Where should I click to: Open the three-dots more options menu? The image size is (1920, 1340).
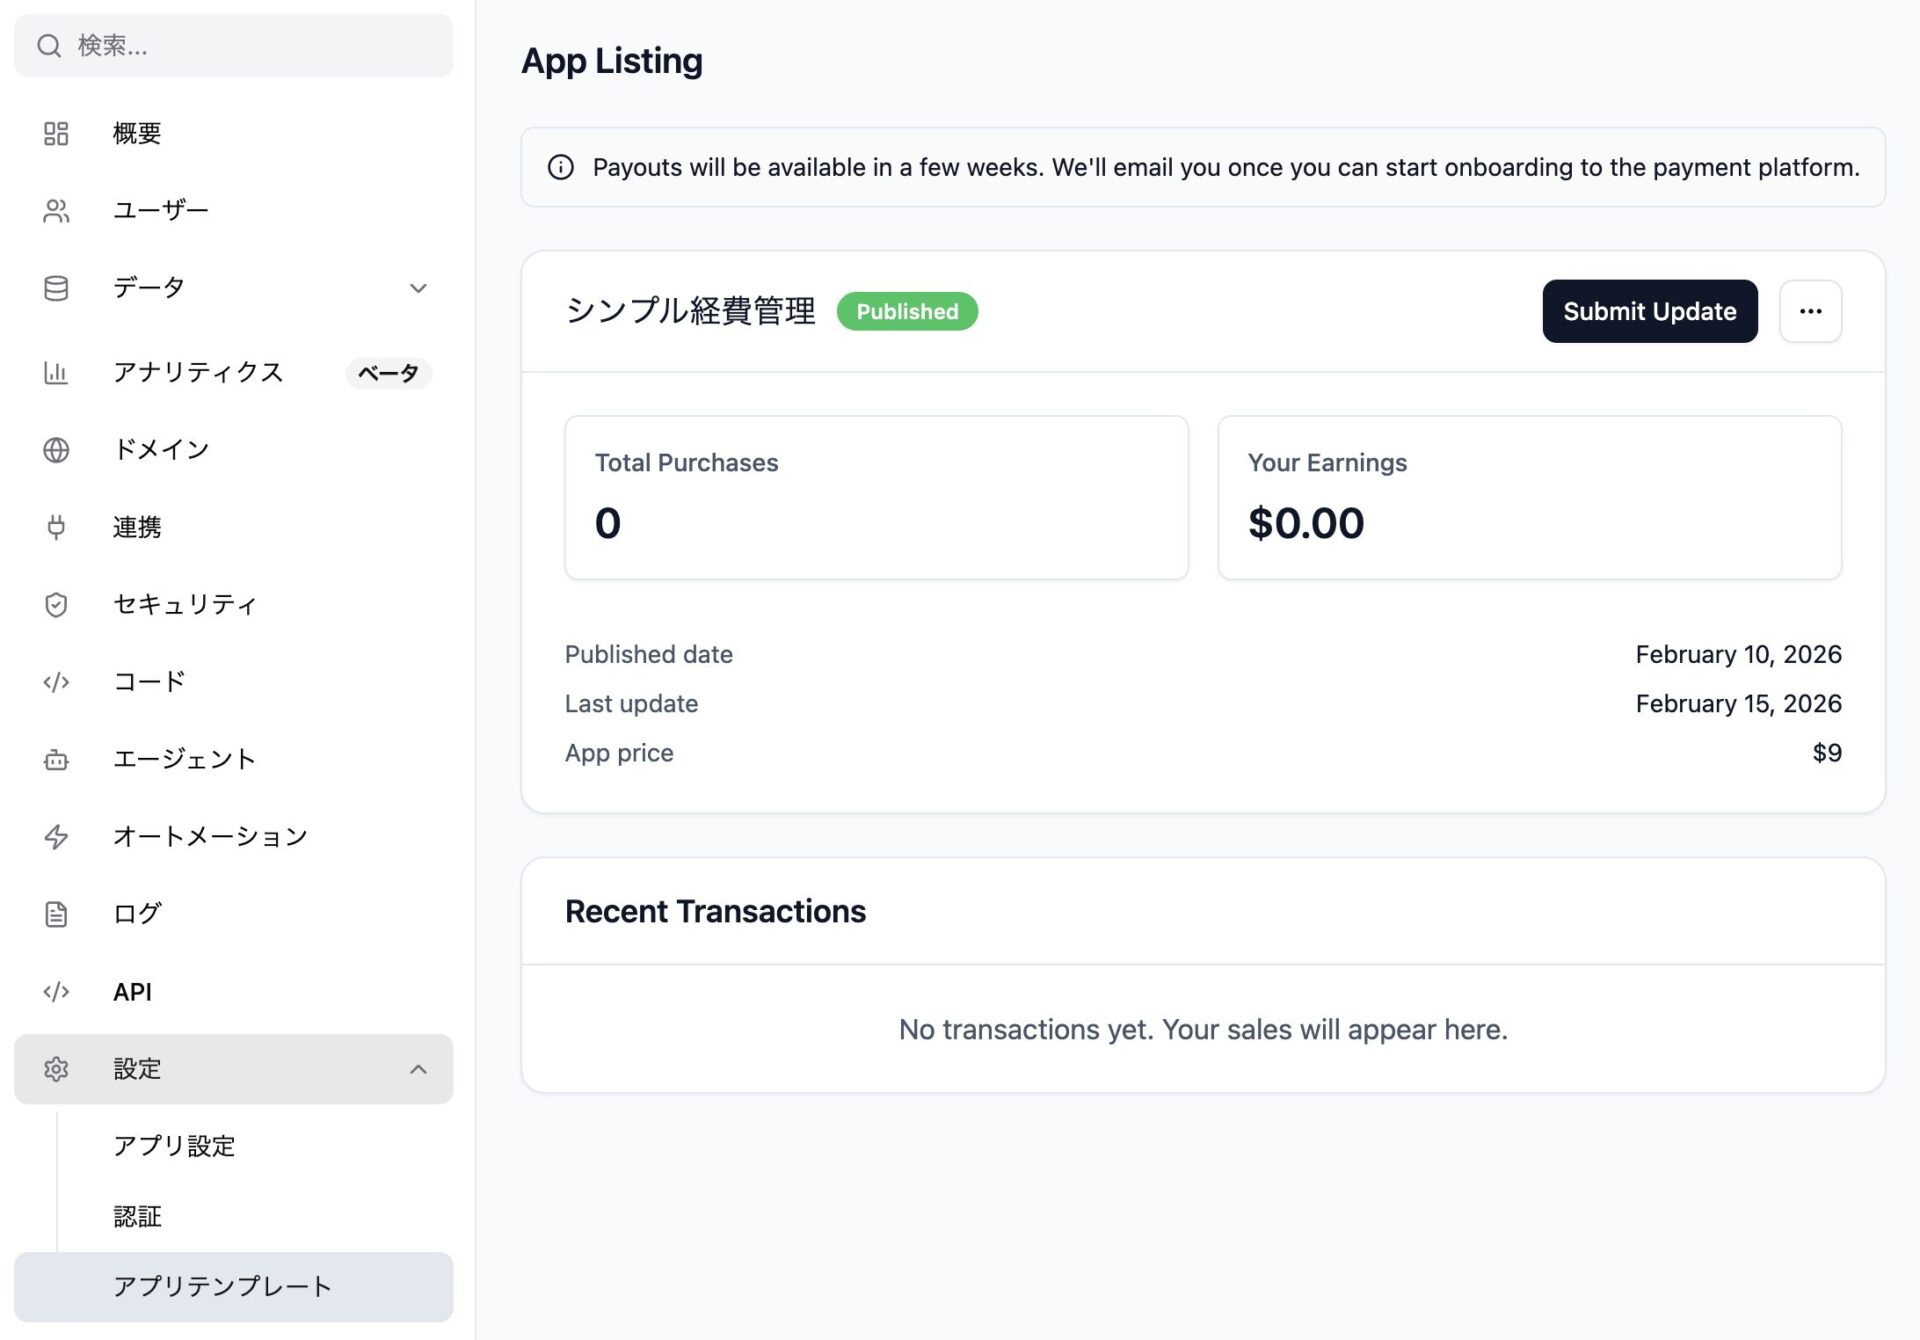point(1810,311)
